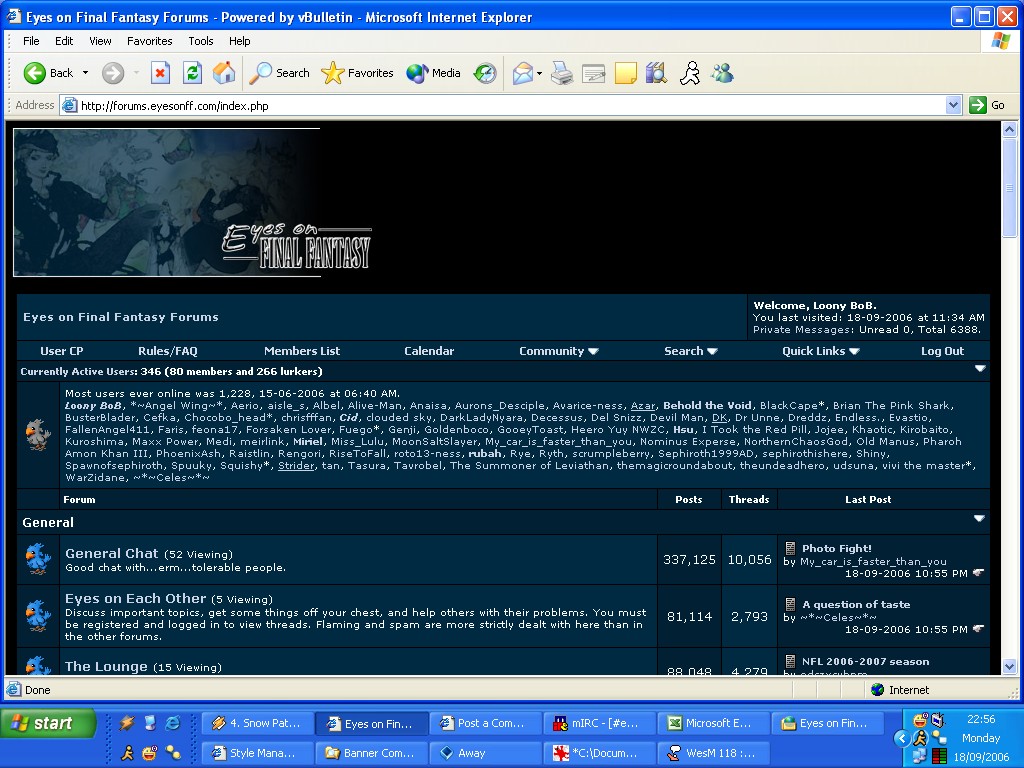Collapse the Currently Active Users section
This screenshot has height=768, width=1024.
[x=980, y=369]
